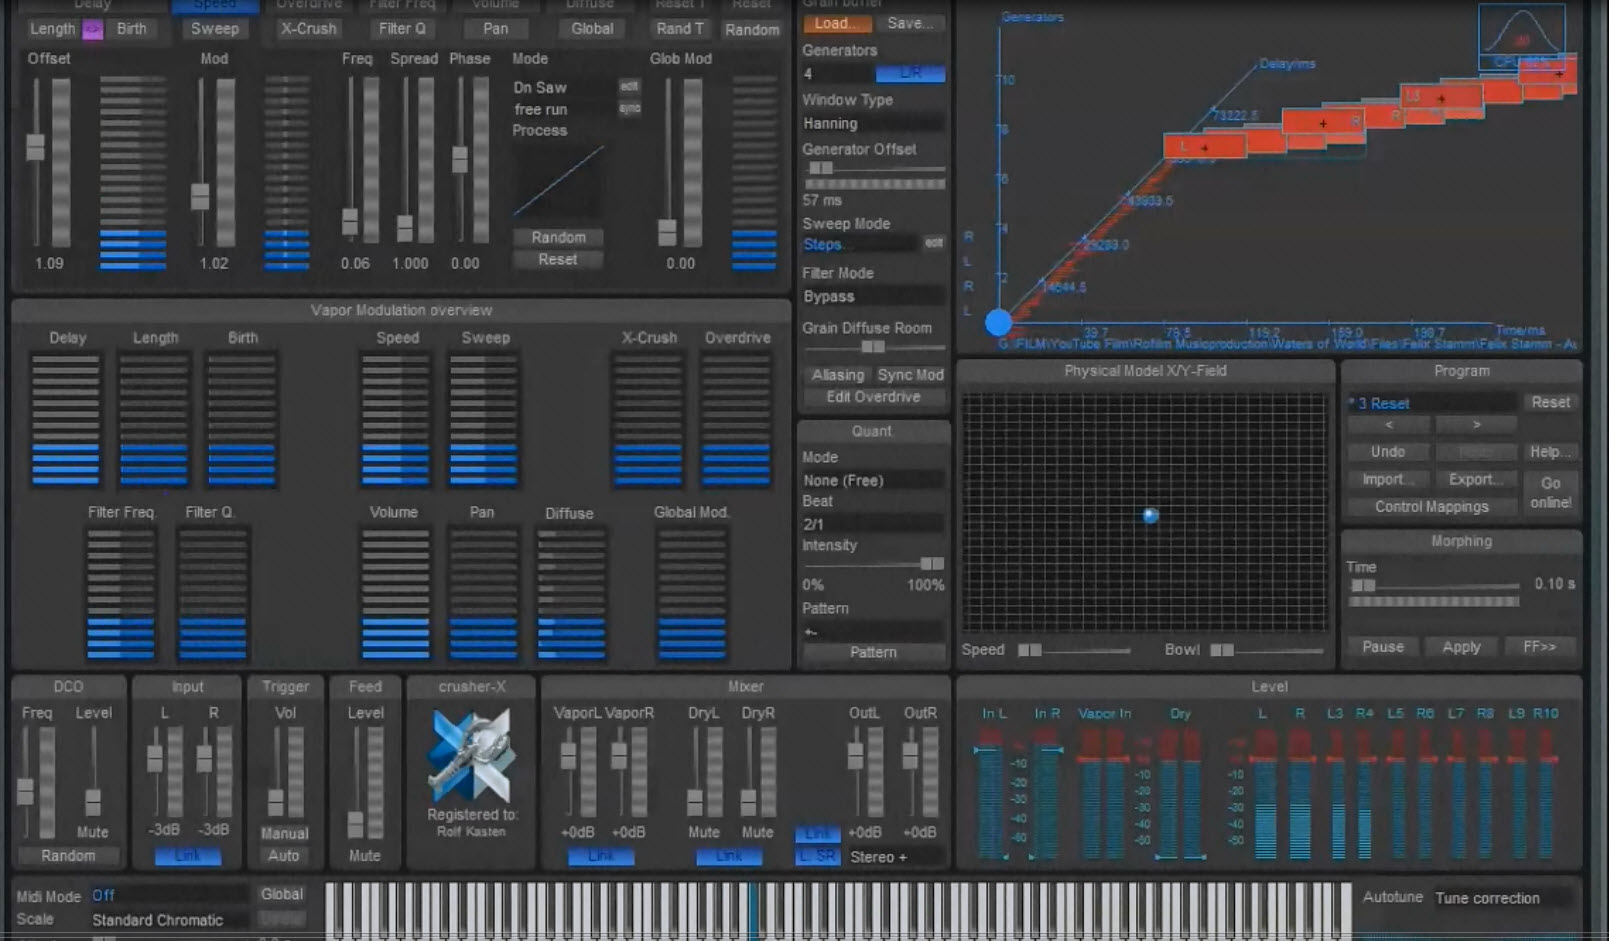
Task: Mute the DryL channel
Action: pyautogui.click(x=703, y=832)
